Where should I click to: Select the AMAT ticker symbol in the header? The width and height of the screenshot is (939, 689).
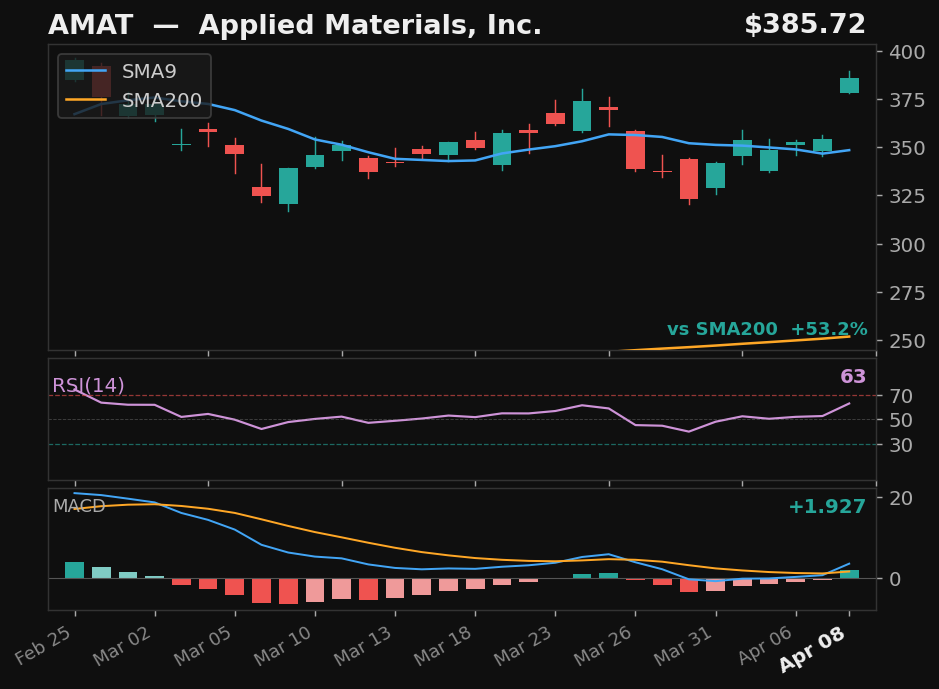pos(91,23)
